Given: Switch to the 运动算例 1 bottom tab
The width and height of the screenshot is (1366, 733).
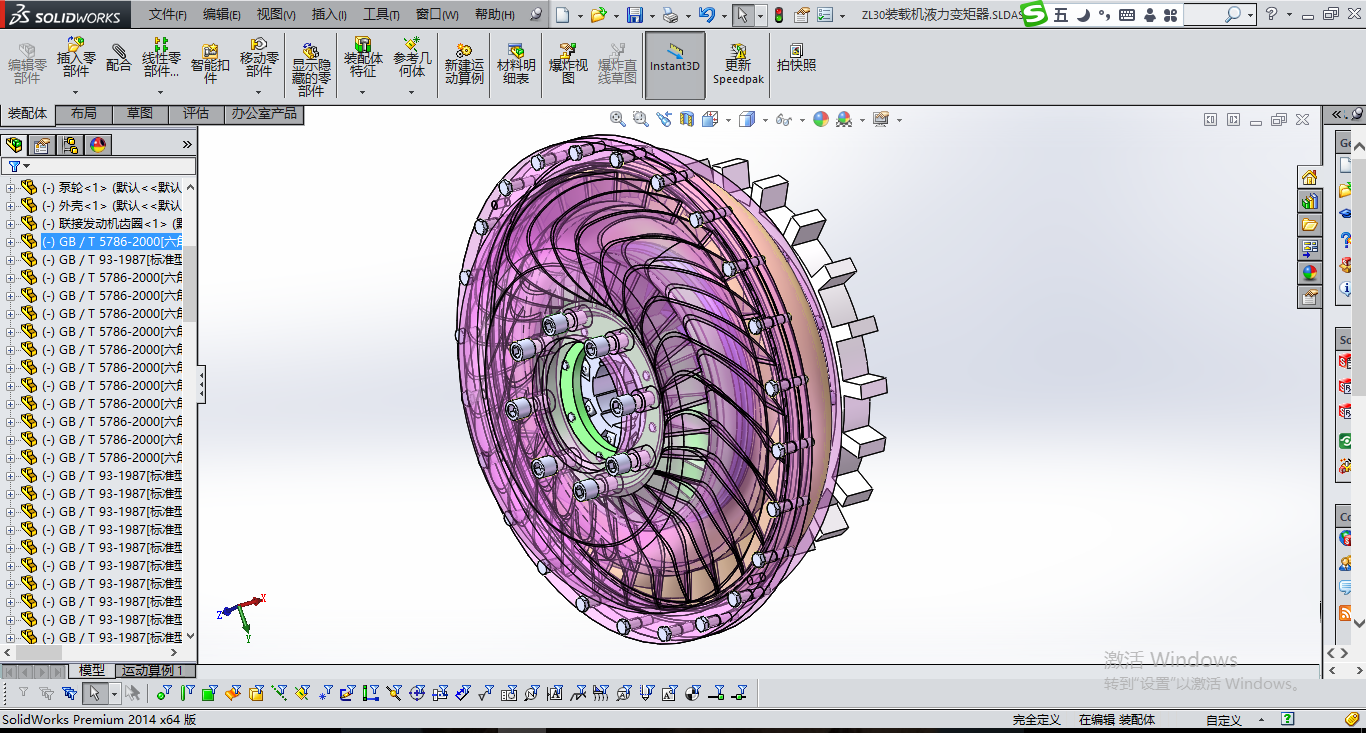Looking at the screenshot, I should pos(154,670).
